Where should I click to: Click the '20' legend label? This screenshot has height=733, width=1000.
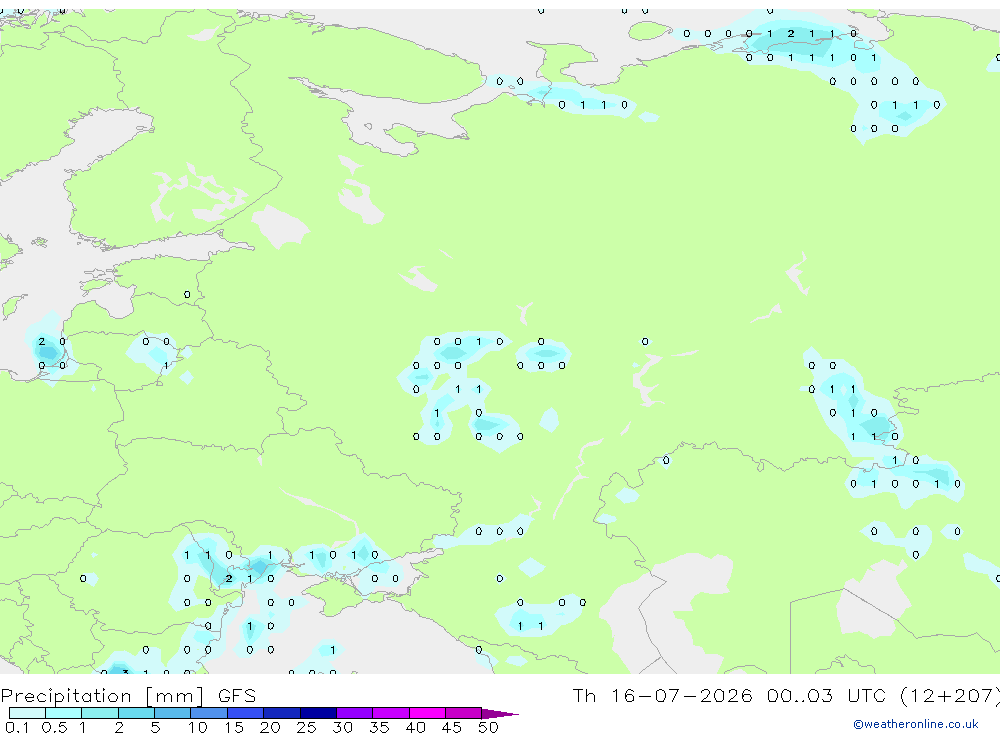click(270, 727)
